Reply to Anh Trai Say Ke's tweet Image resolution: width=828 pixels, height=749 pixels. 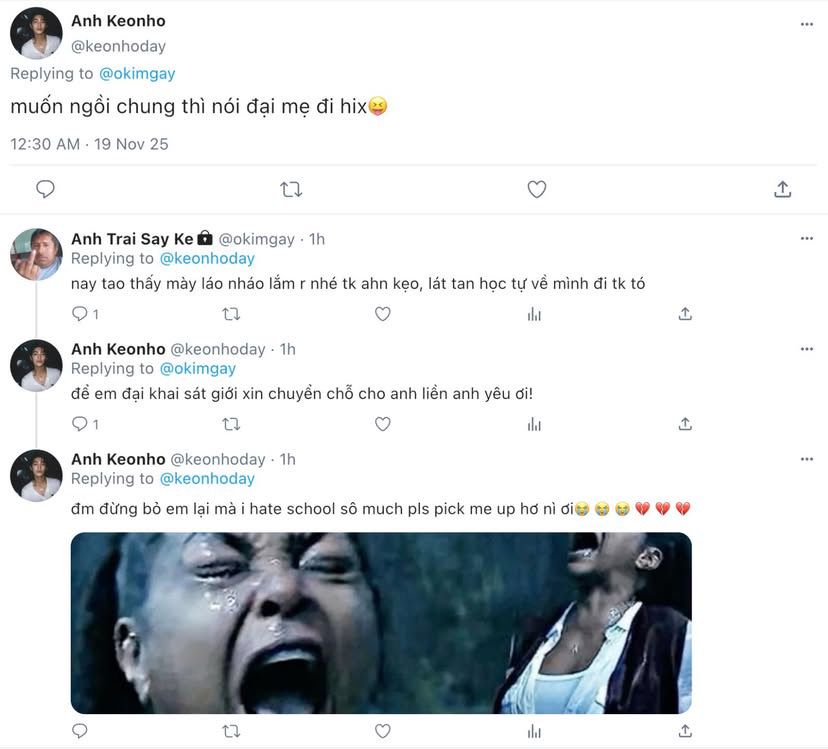(x=80, y=314)
